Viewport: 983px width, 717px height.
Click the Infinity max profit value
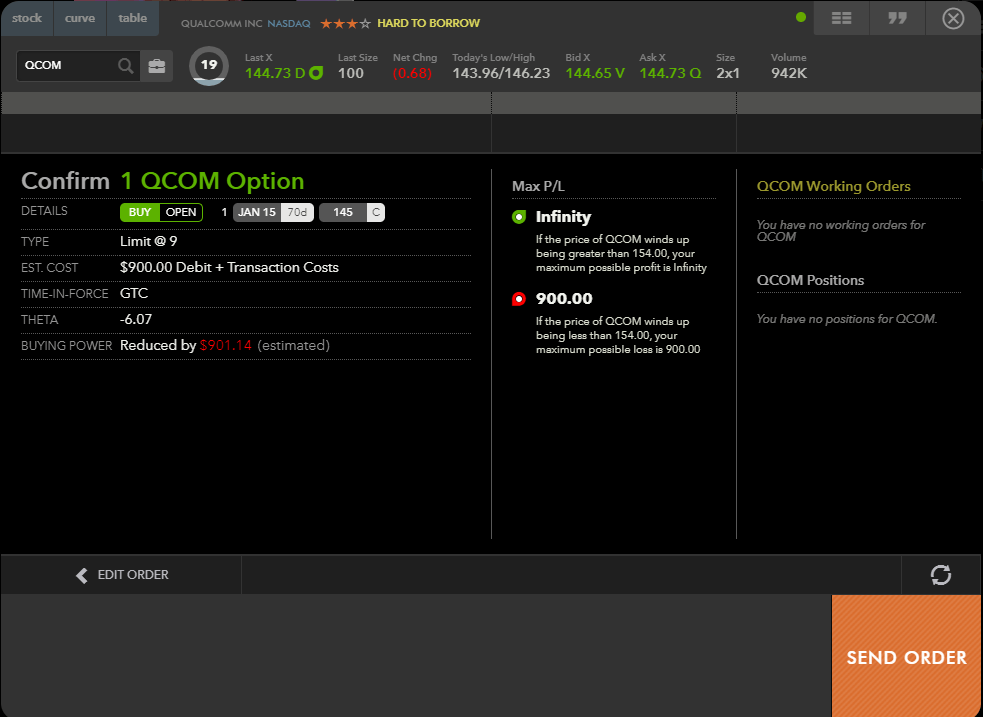pos(563,217)
